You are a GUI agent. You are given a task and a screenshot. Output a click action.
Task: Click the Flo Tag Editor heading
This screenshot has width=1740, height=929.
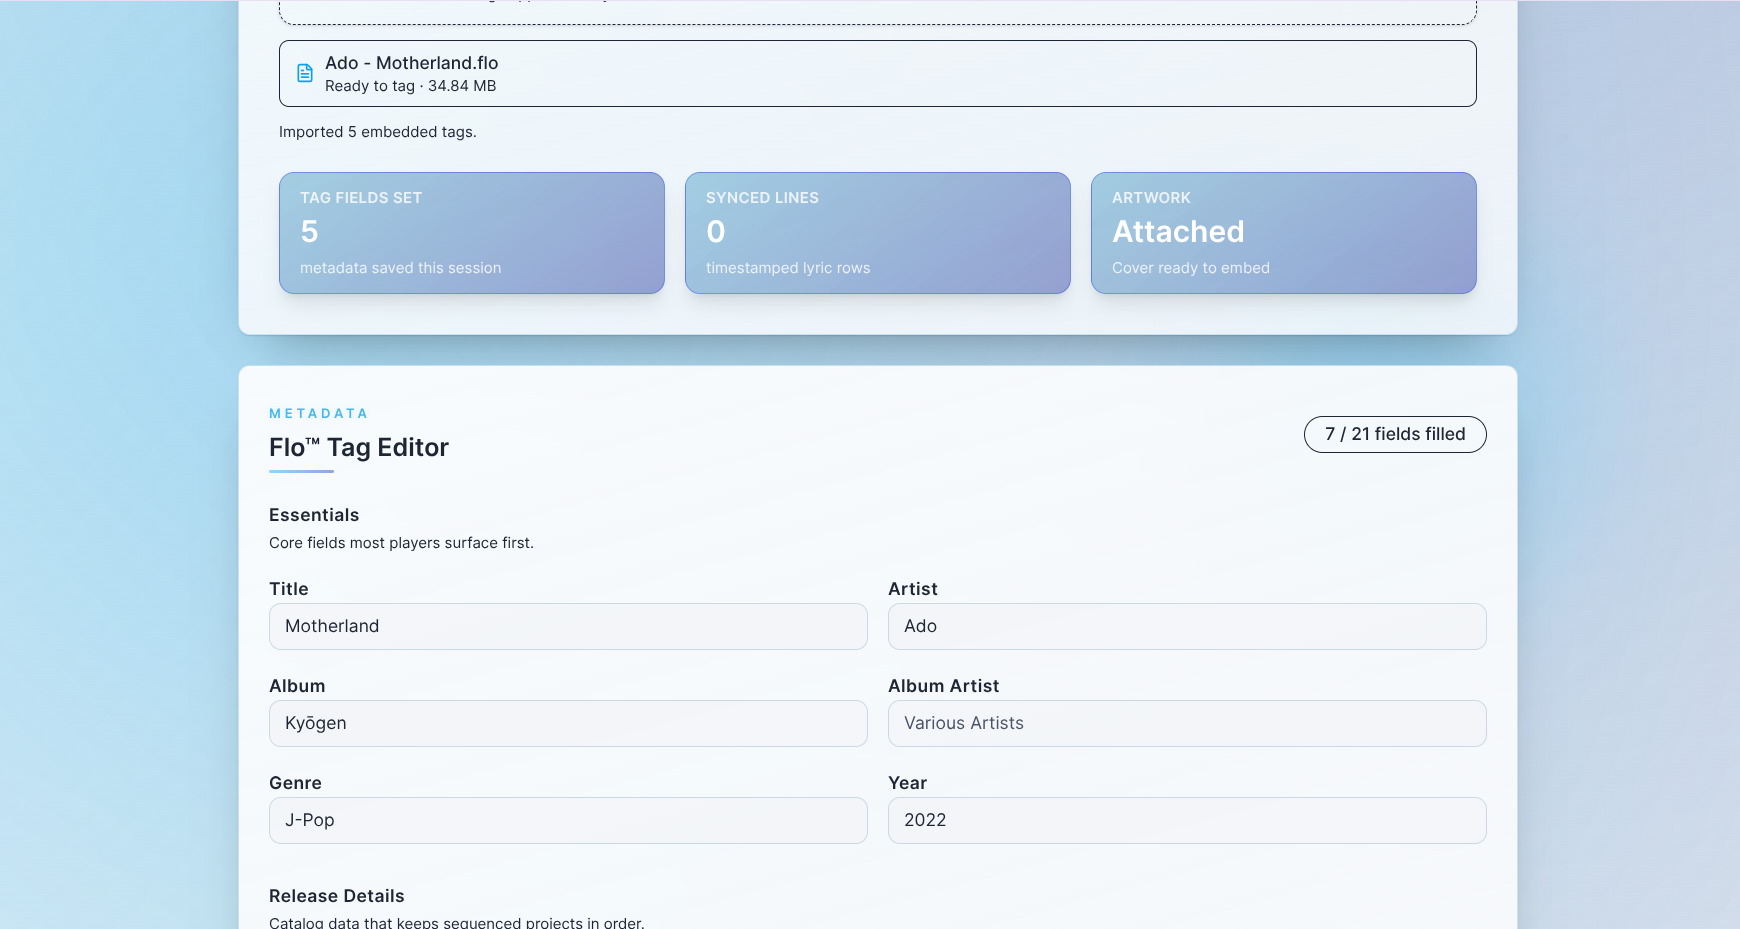point(359,447)
